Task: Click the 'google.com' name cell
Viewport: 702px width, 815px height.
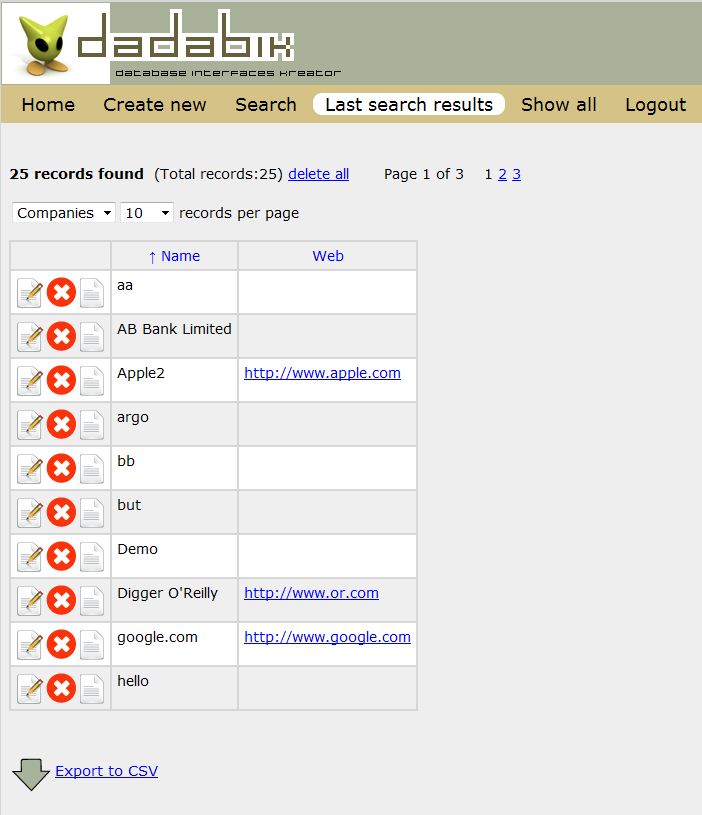Action: click(x=174, y=644)
